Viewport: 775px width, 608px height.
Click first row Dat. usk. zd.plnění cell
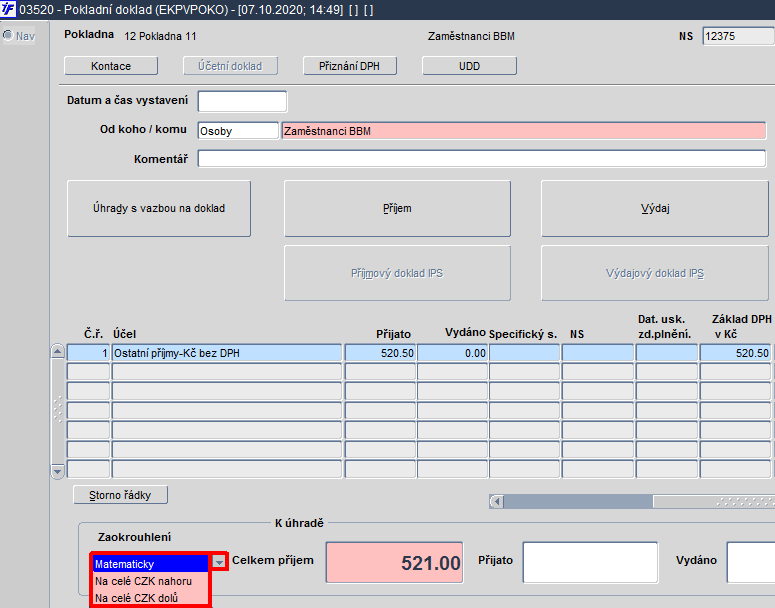[x=666, y=353]
